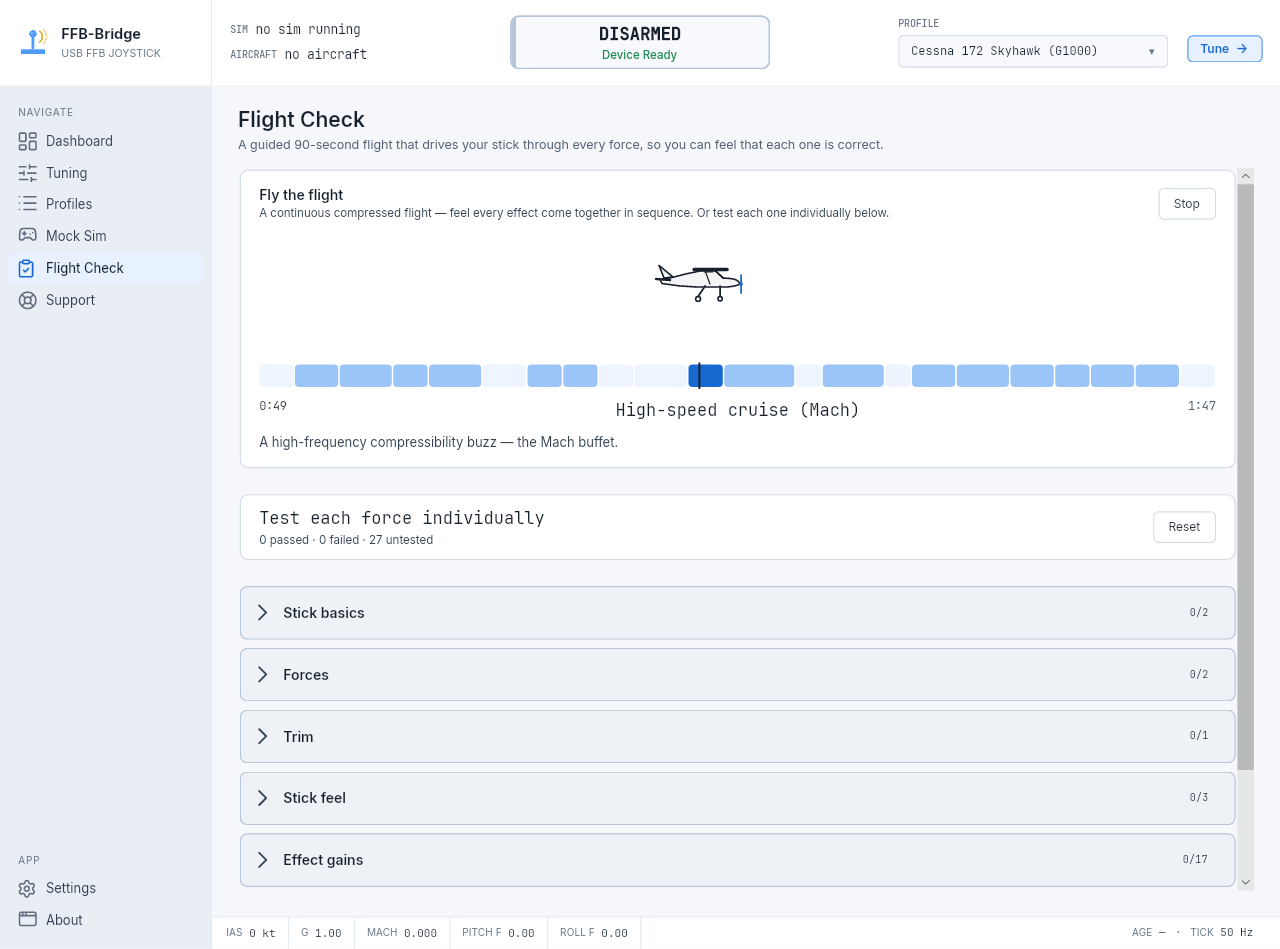1280x949 pixels.
Task: Click the MACH 0.000 status entry
Action: click(402, 933)
